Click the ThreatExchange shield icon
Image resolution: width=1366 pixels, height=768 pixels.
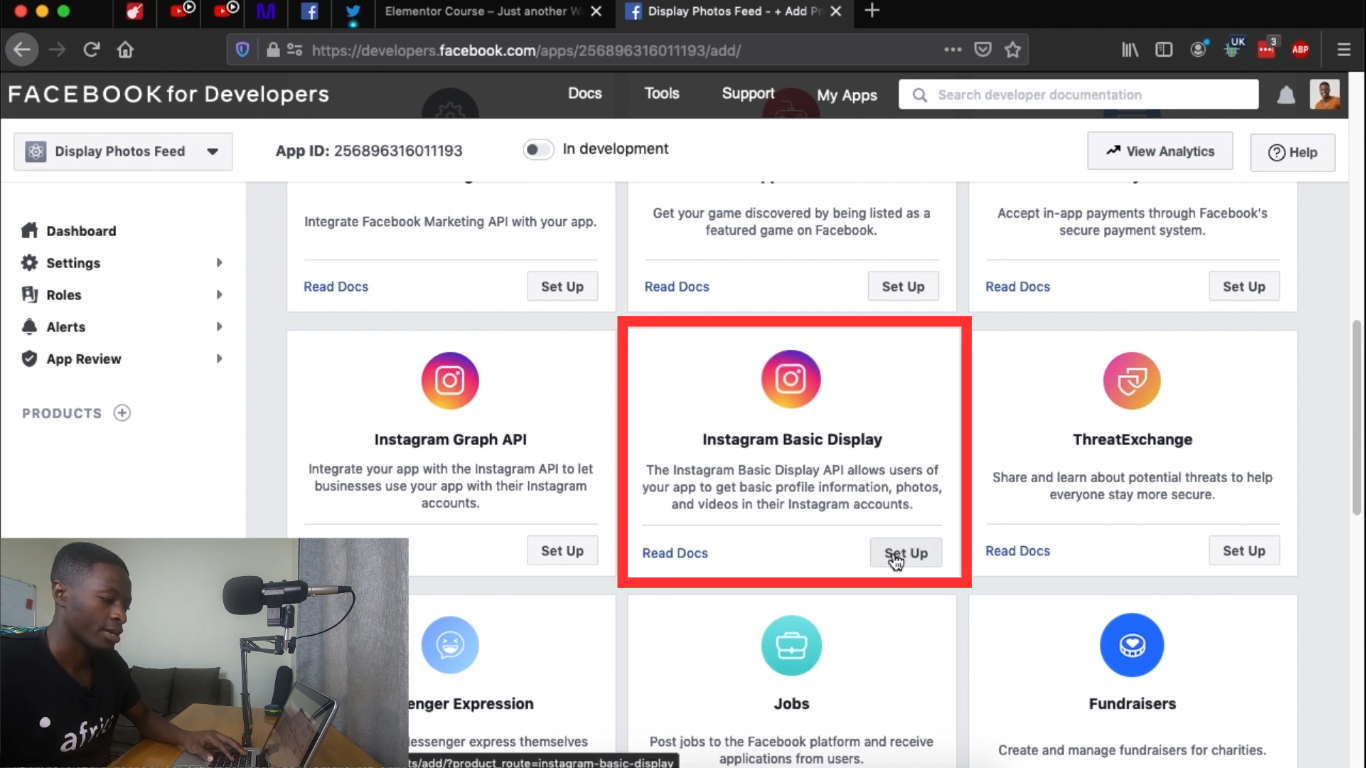[x=1132, y=380]
